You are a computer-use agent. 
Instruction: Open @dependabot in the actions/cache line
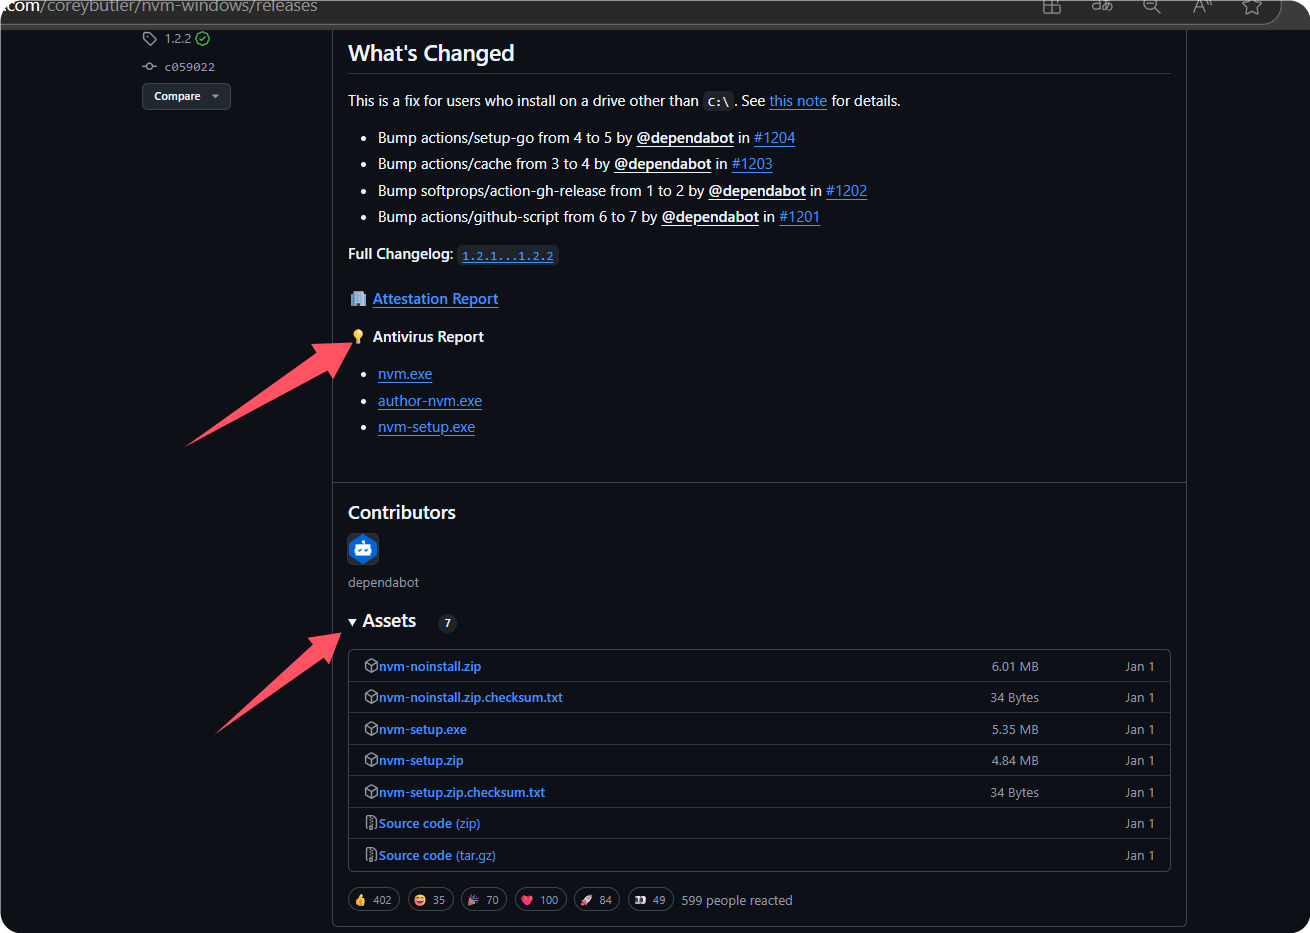click(x=663, y=164)
